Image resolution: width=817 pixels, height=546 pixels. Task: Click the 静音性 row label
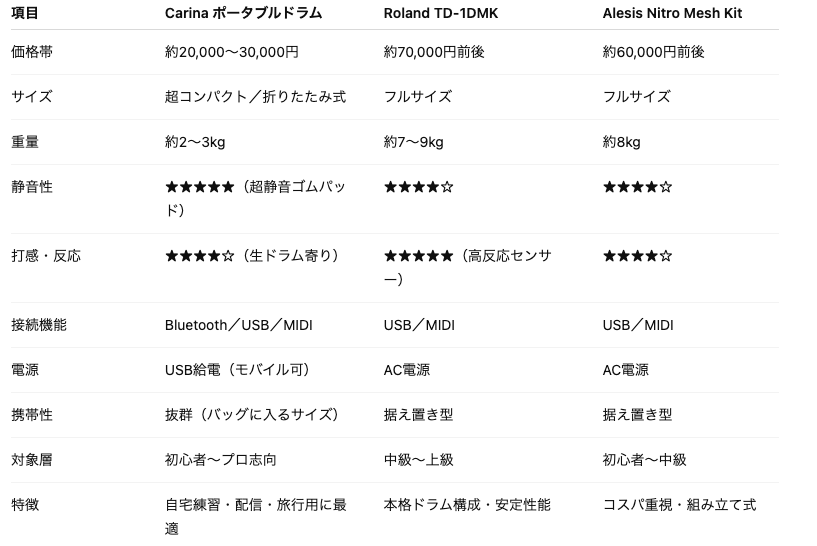[32, 187]
